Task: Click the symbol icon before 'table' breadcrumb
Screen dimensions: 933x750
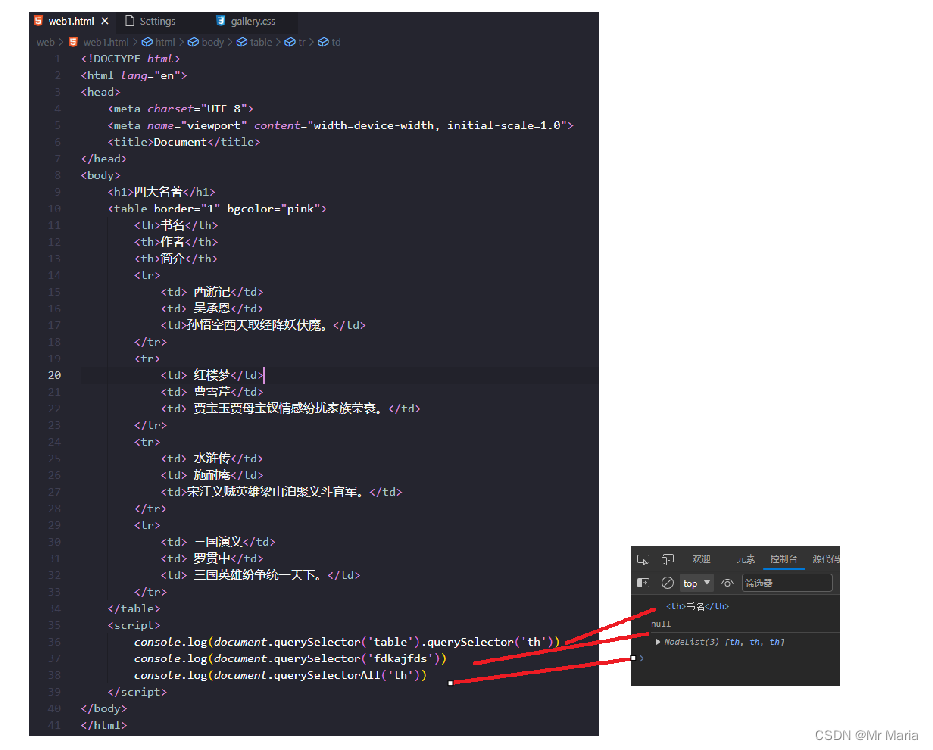Action: (x=242, y=42)
